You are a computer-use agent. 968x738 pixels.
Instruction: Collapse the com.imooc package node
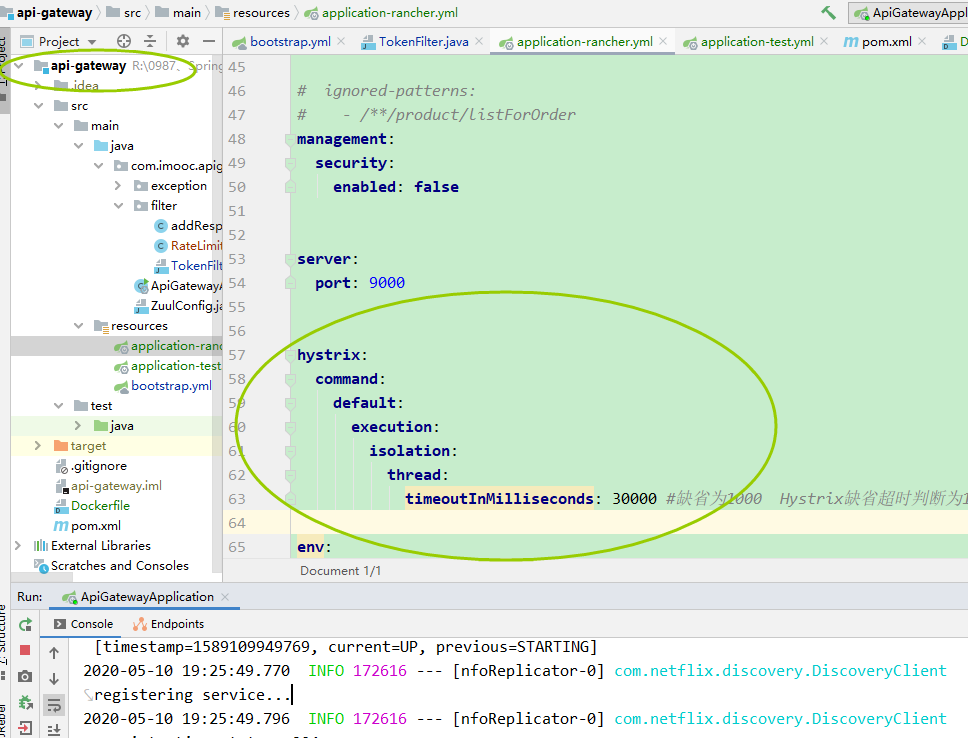pos(99,166)
